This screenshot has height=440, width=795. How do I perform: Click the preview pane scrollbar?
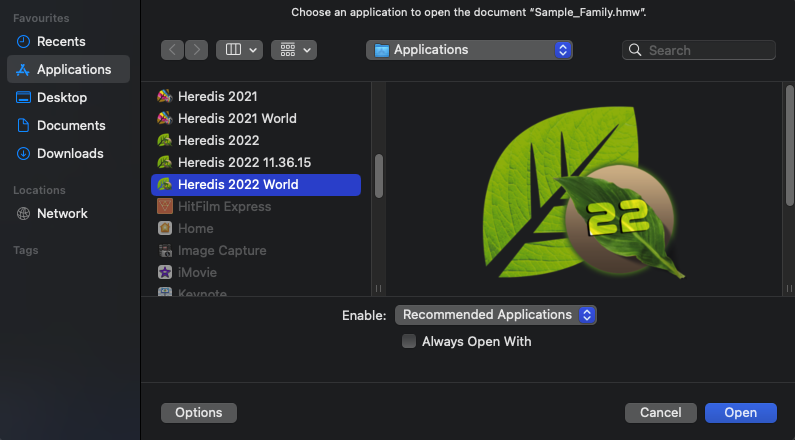(x=789, y=146)
